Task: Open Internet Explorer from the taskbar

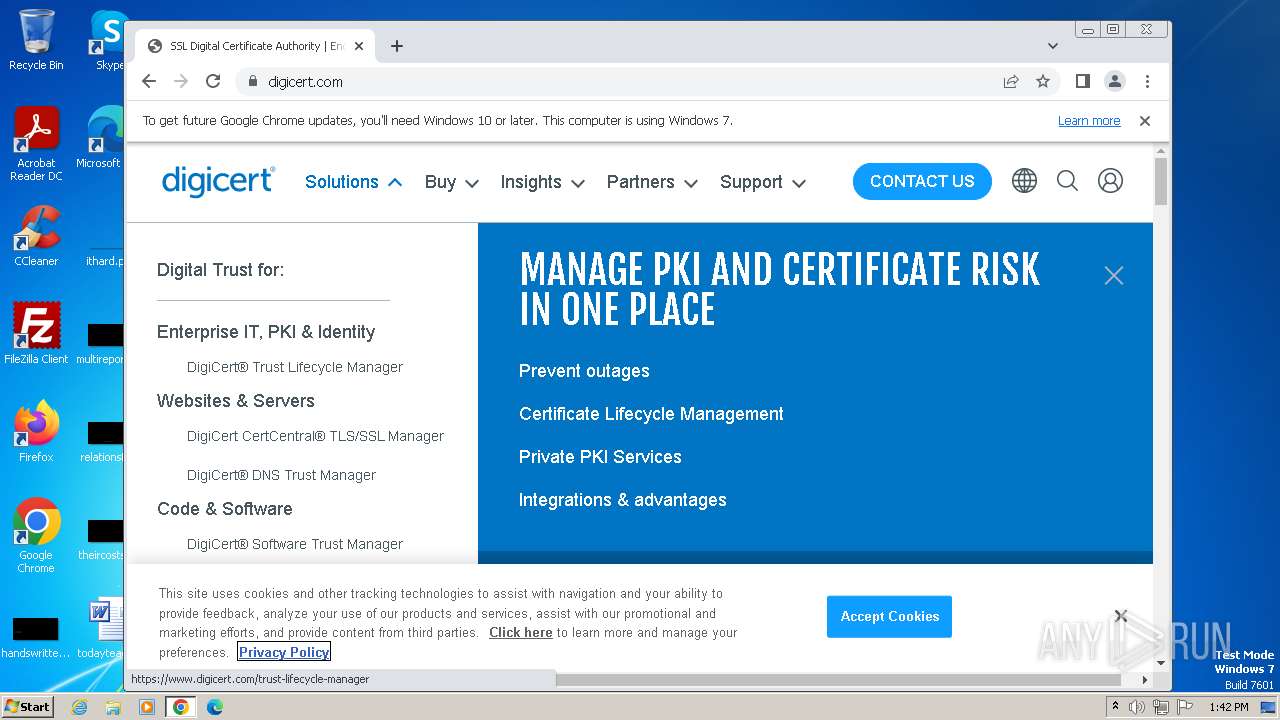Action: pyautogui.click(x=79, y=707)
